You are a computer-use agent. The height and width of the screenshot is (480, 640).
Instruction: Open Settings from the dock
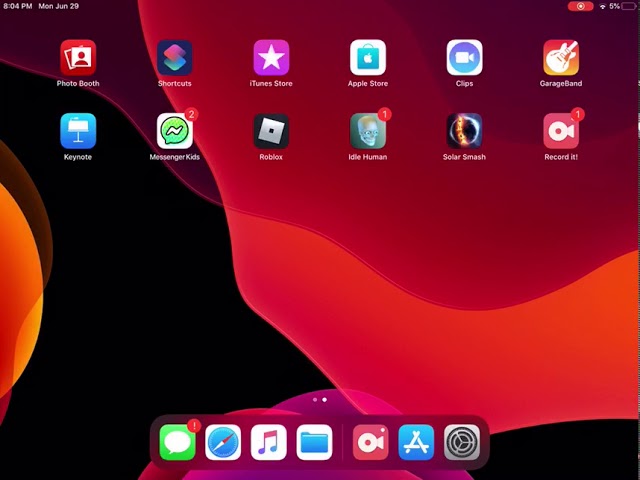(462, 442)
